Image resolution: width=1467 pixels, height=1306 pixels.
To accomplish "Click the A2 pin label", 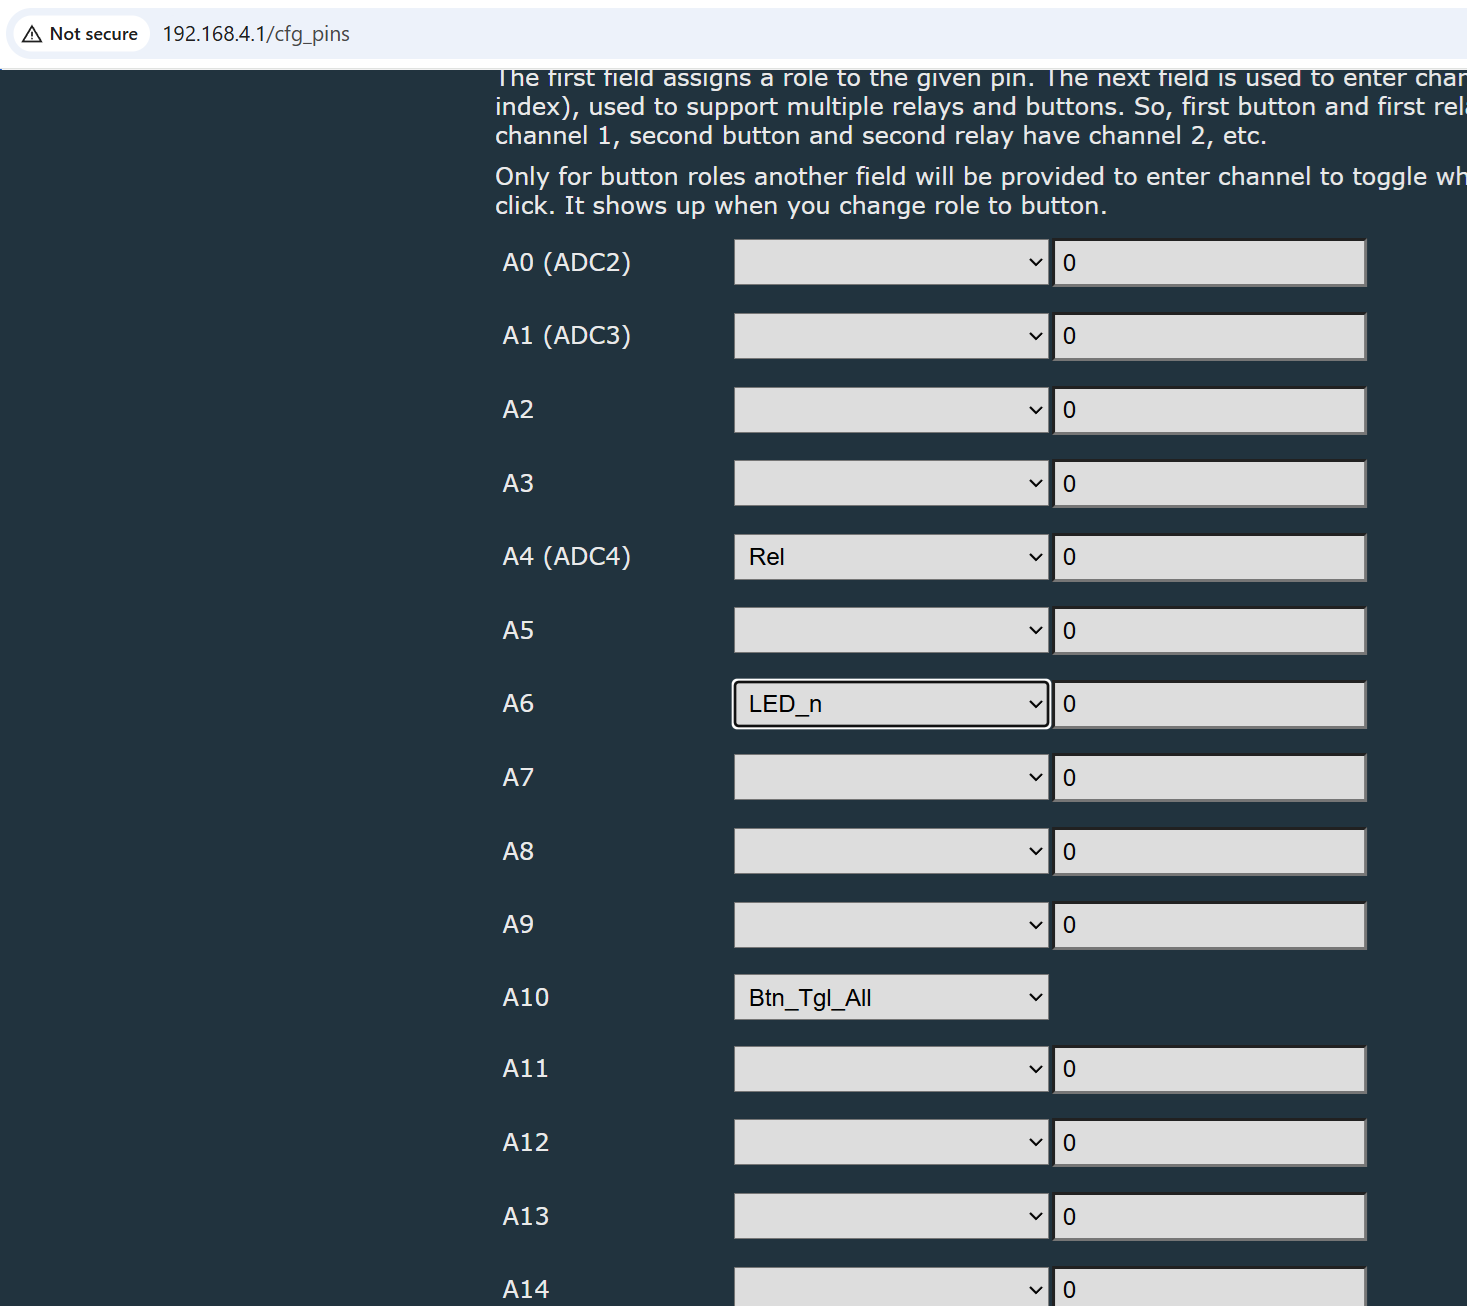I will point(518,409).
